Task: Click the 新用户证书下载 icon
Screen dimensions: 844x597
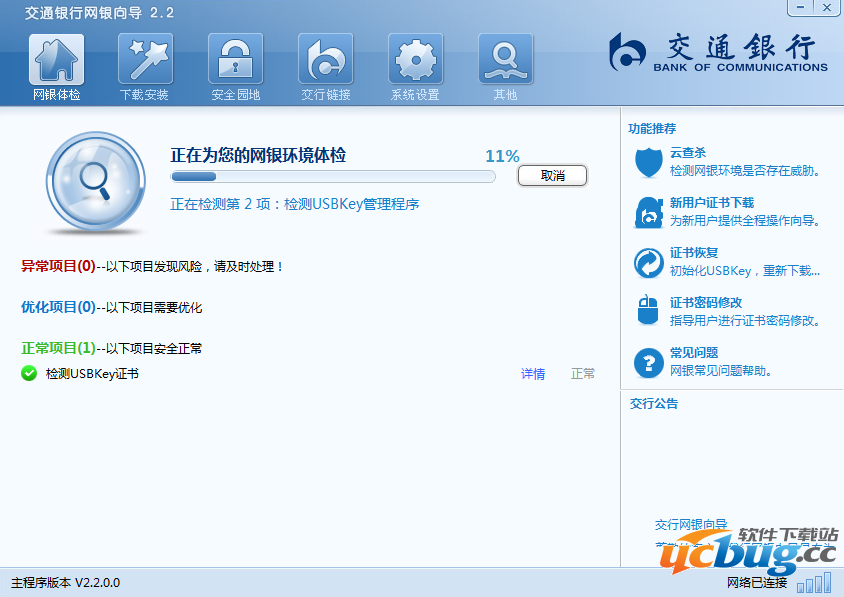Action: pos(649,212)
